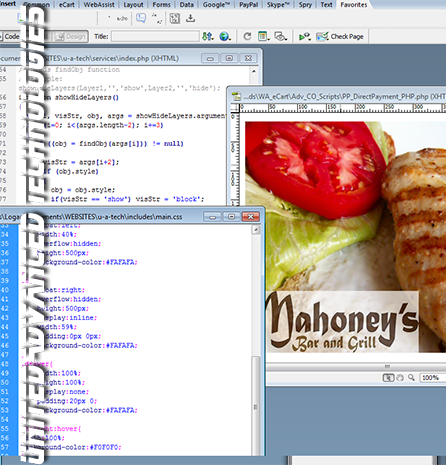The height and width of the screenshot is (465, 446).
Task: Click the "visStr = args[i+2];" code line
Action: (x=81, y=162)
